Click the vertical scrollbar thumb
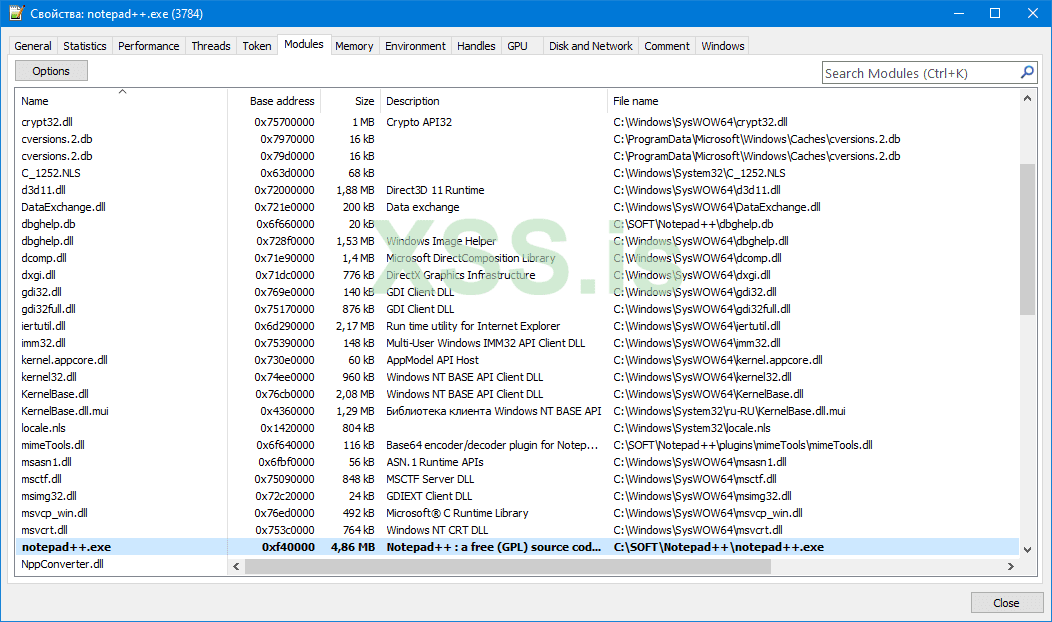 (1027, 239)
